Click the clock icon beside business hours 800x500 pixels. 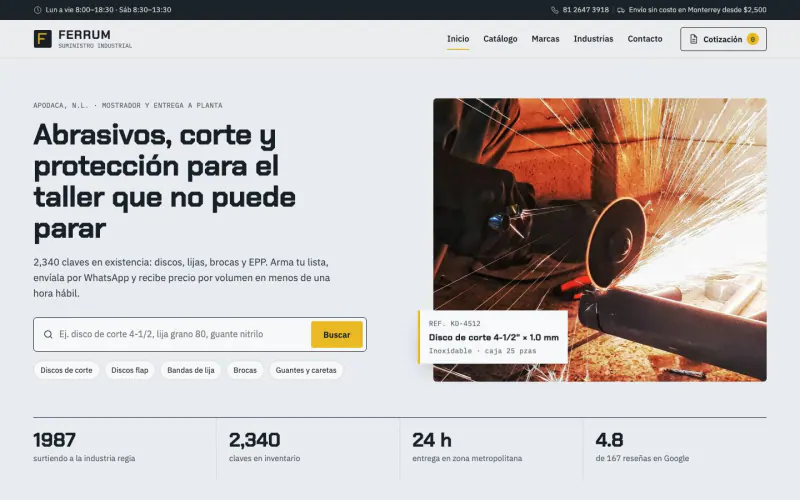click(x=37, y=10)
